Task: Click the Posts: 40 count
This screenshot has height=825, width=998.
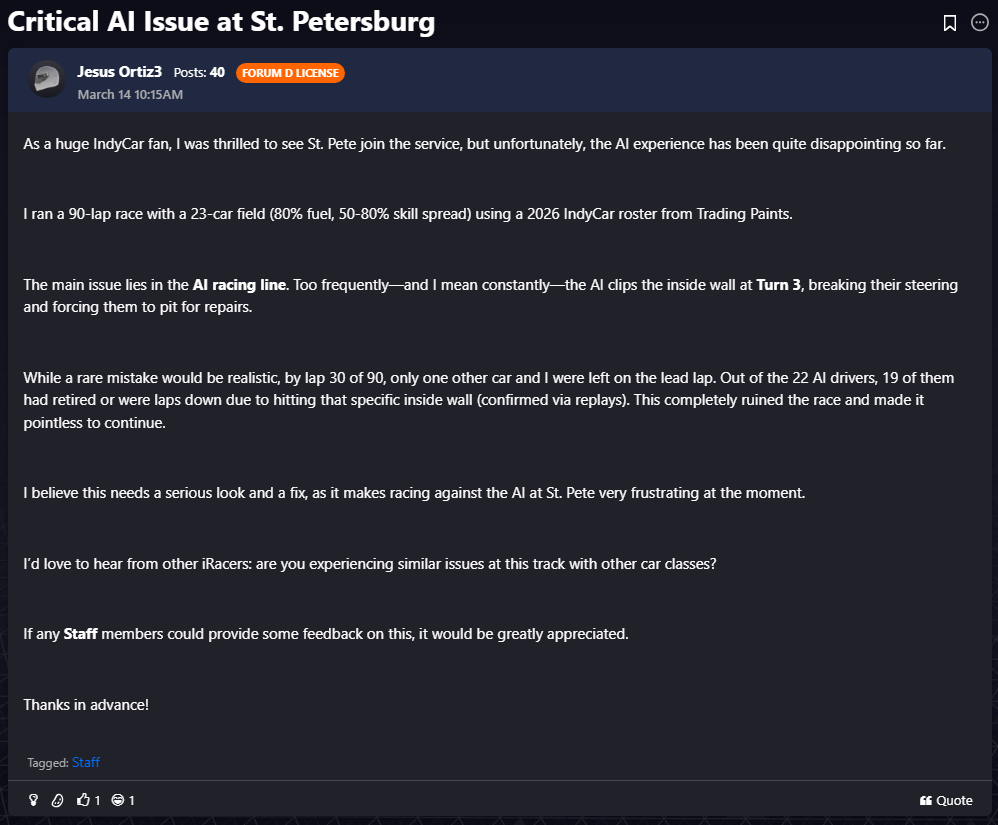Action: (199, 72)
